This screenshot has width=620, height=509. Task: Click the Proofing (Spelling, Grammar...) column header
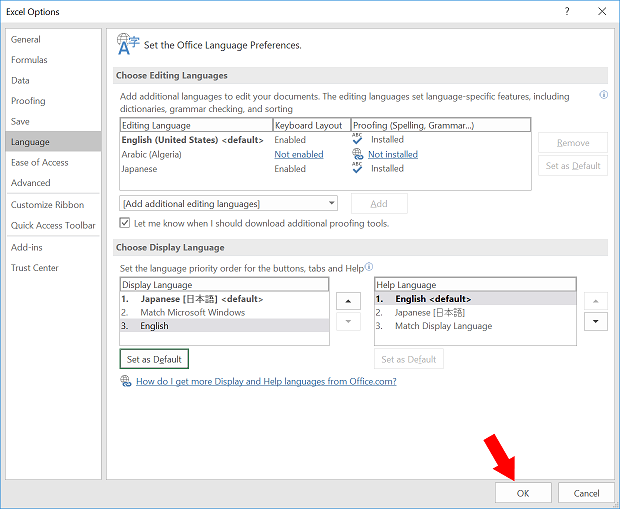441,125
